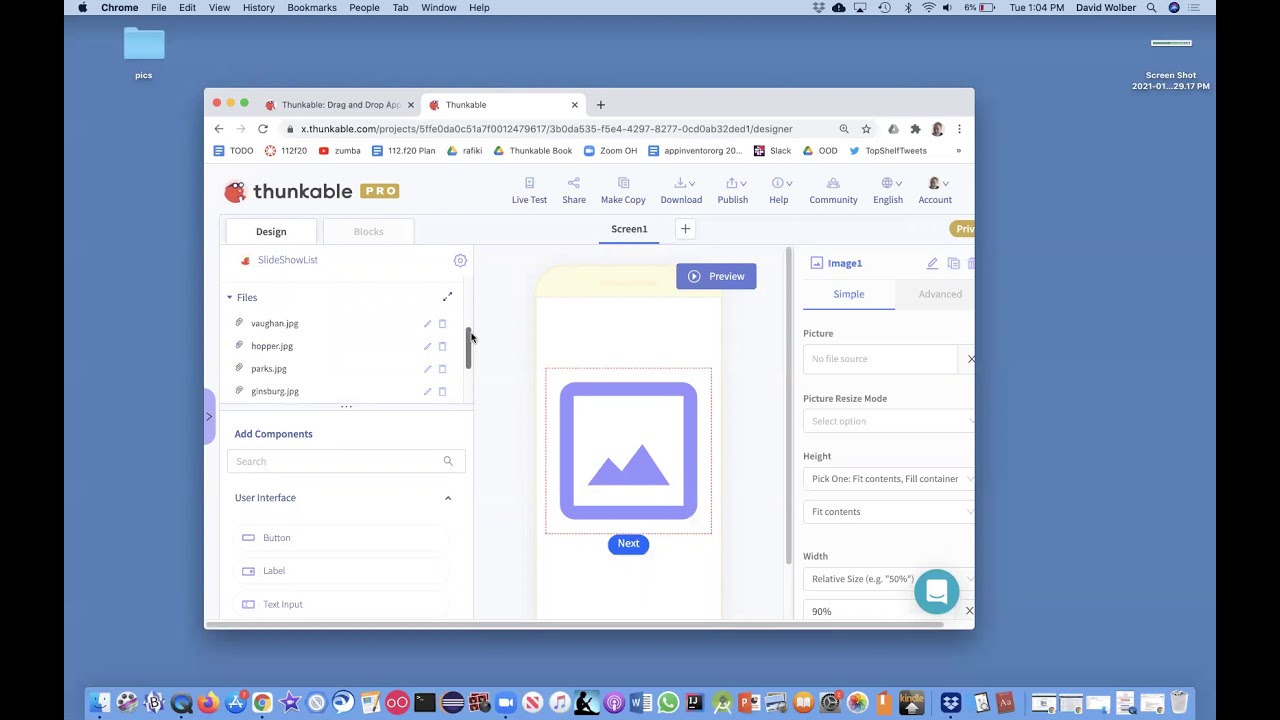Click the files list scrollbar

tap(468, 347)
